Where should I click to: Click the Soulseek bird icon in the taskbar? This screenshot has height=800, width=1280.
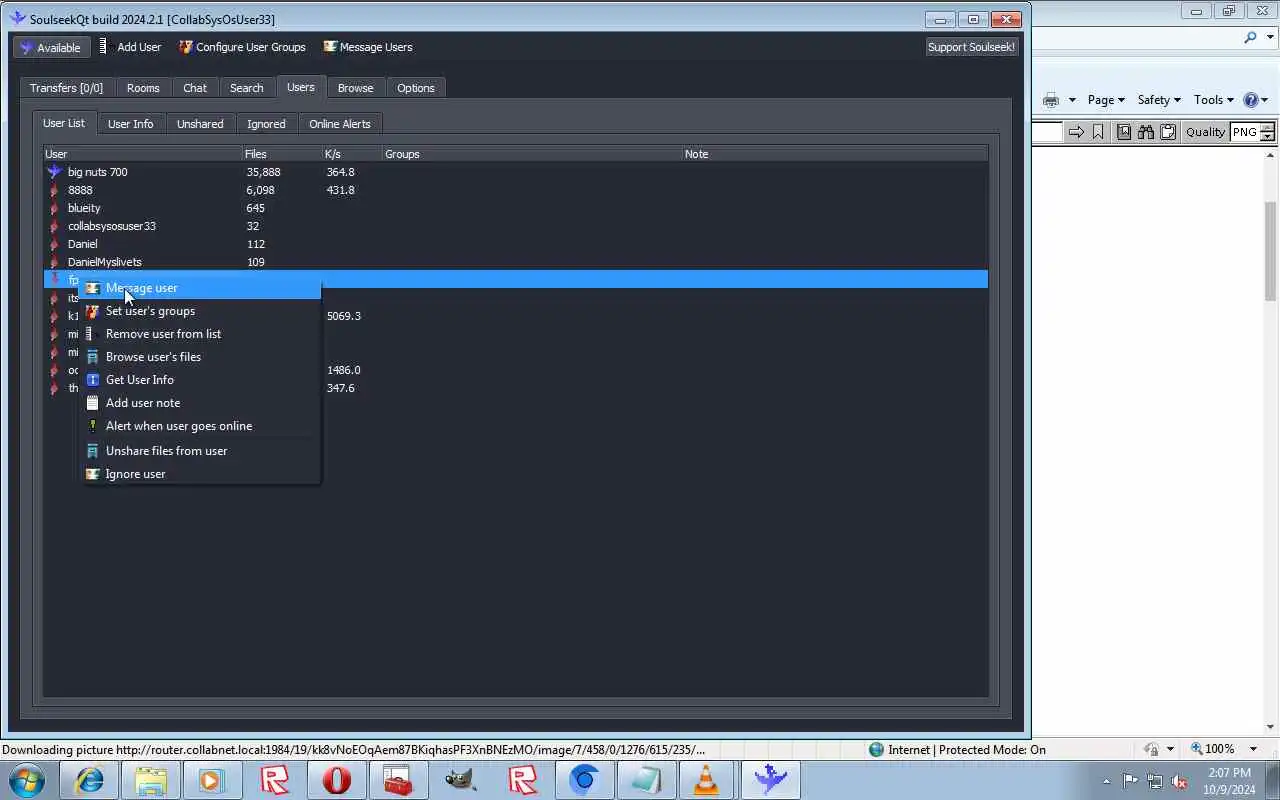click(x=770, y=779)
